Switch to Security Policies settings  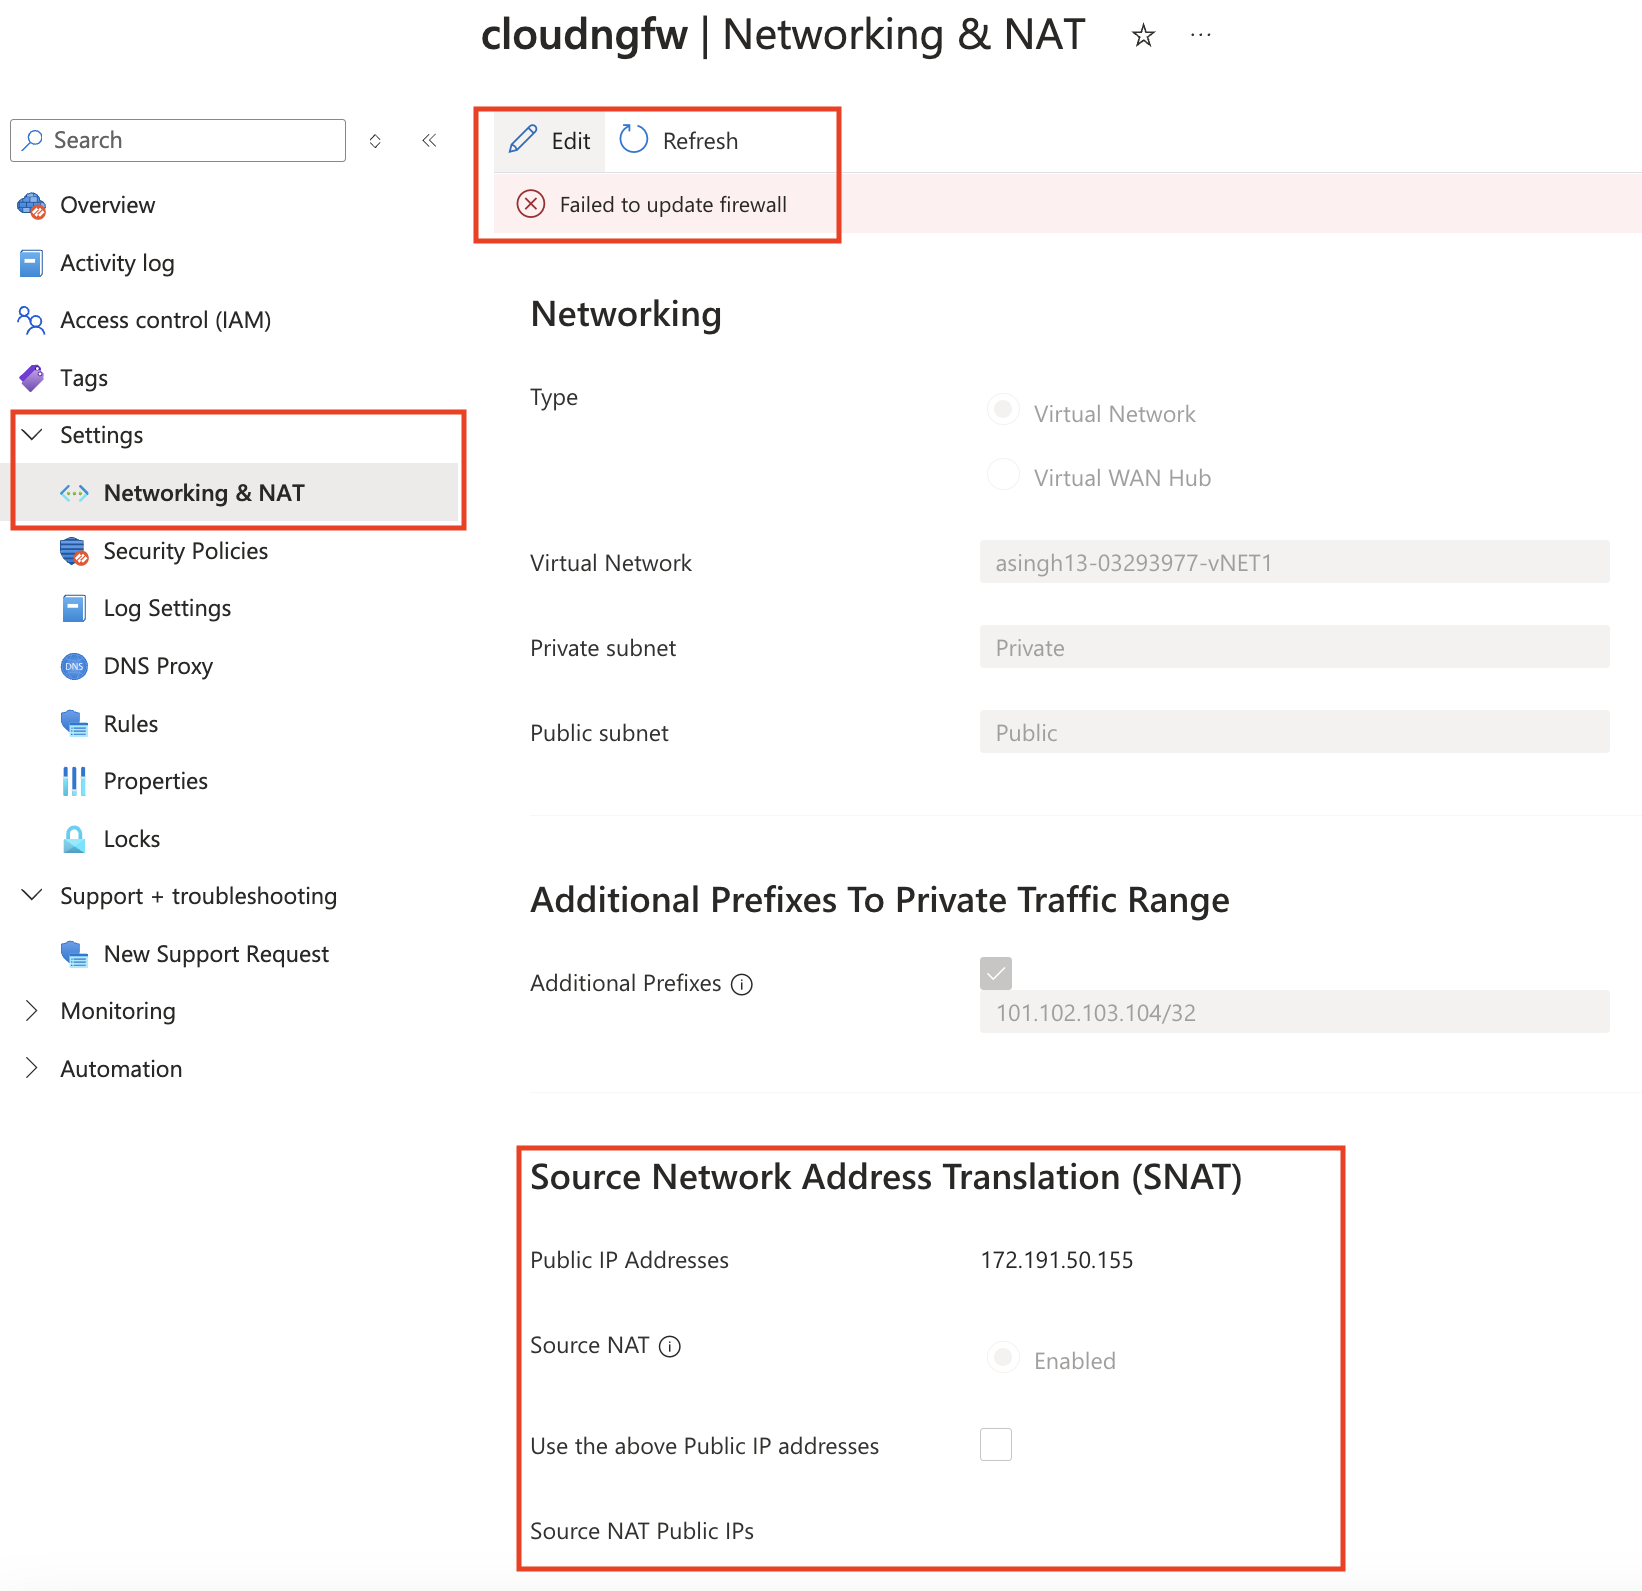185,551
